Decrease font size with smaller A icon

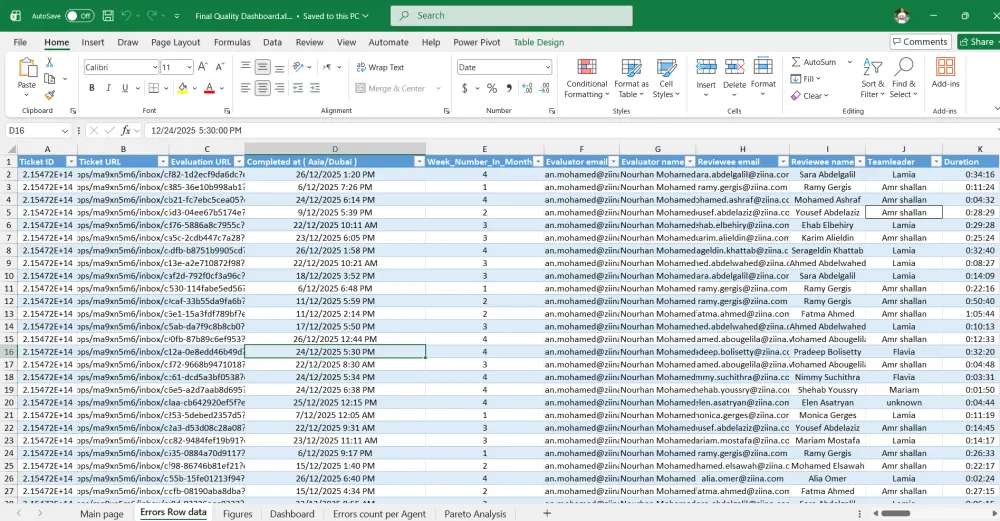(x=220, y=67)
